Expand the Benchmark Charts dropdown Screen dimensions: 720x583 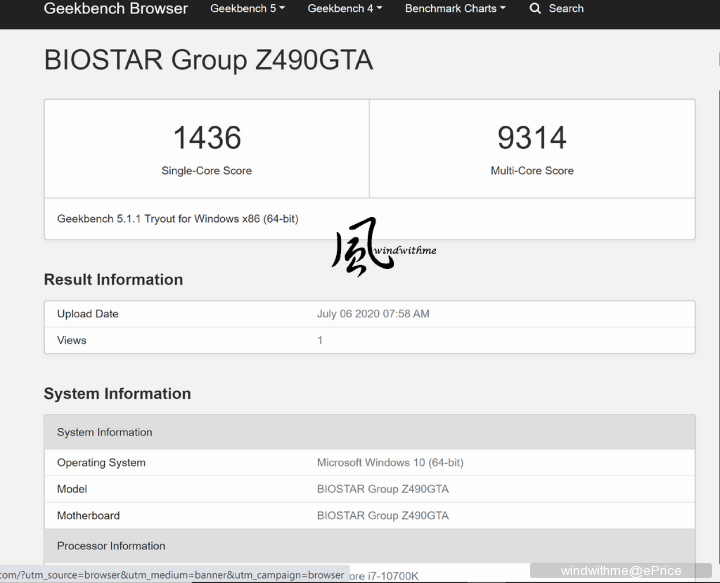pos(455,8)
